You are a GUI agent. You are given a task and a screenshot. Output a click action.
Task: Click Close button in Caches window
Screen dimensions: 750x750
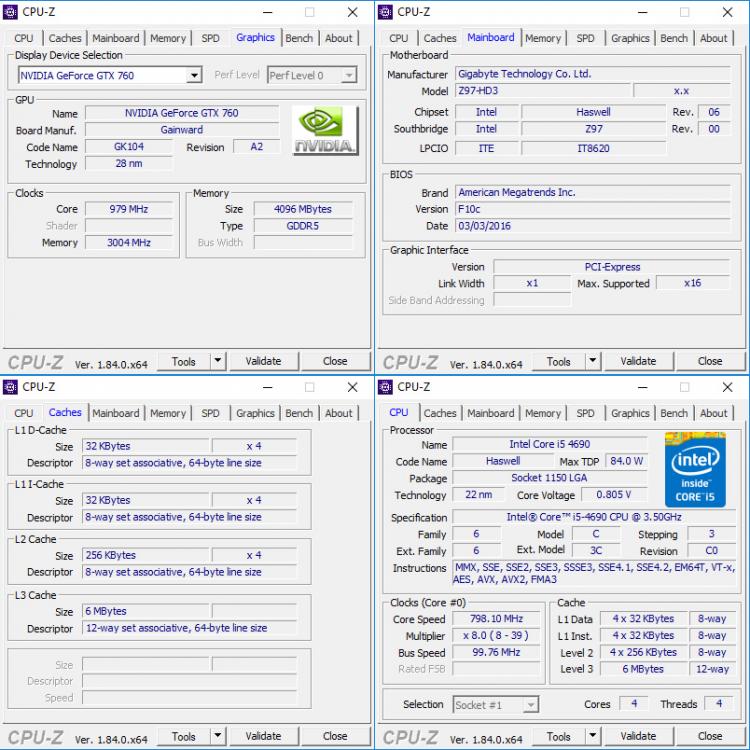click(x=335, y=736)
